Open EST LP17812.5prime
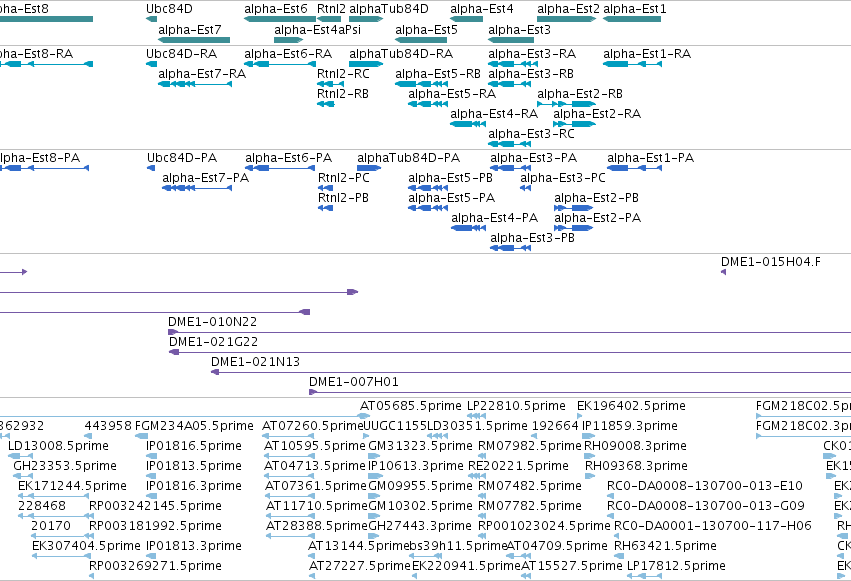The height and width of the screenshot is (581, 851). pyautogui.click(x=676, y=566)
